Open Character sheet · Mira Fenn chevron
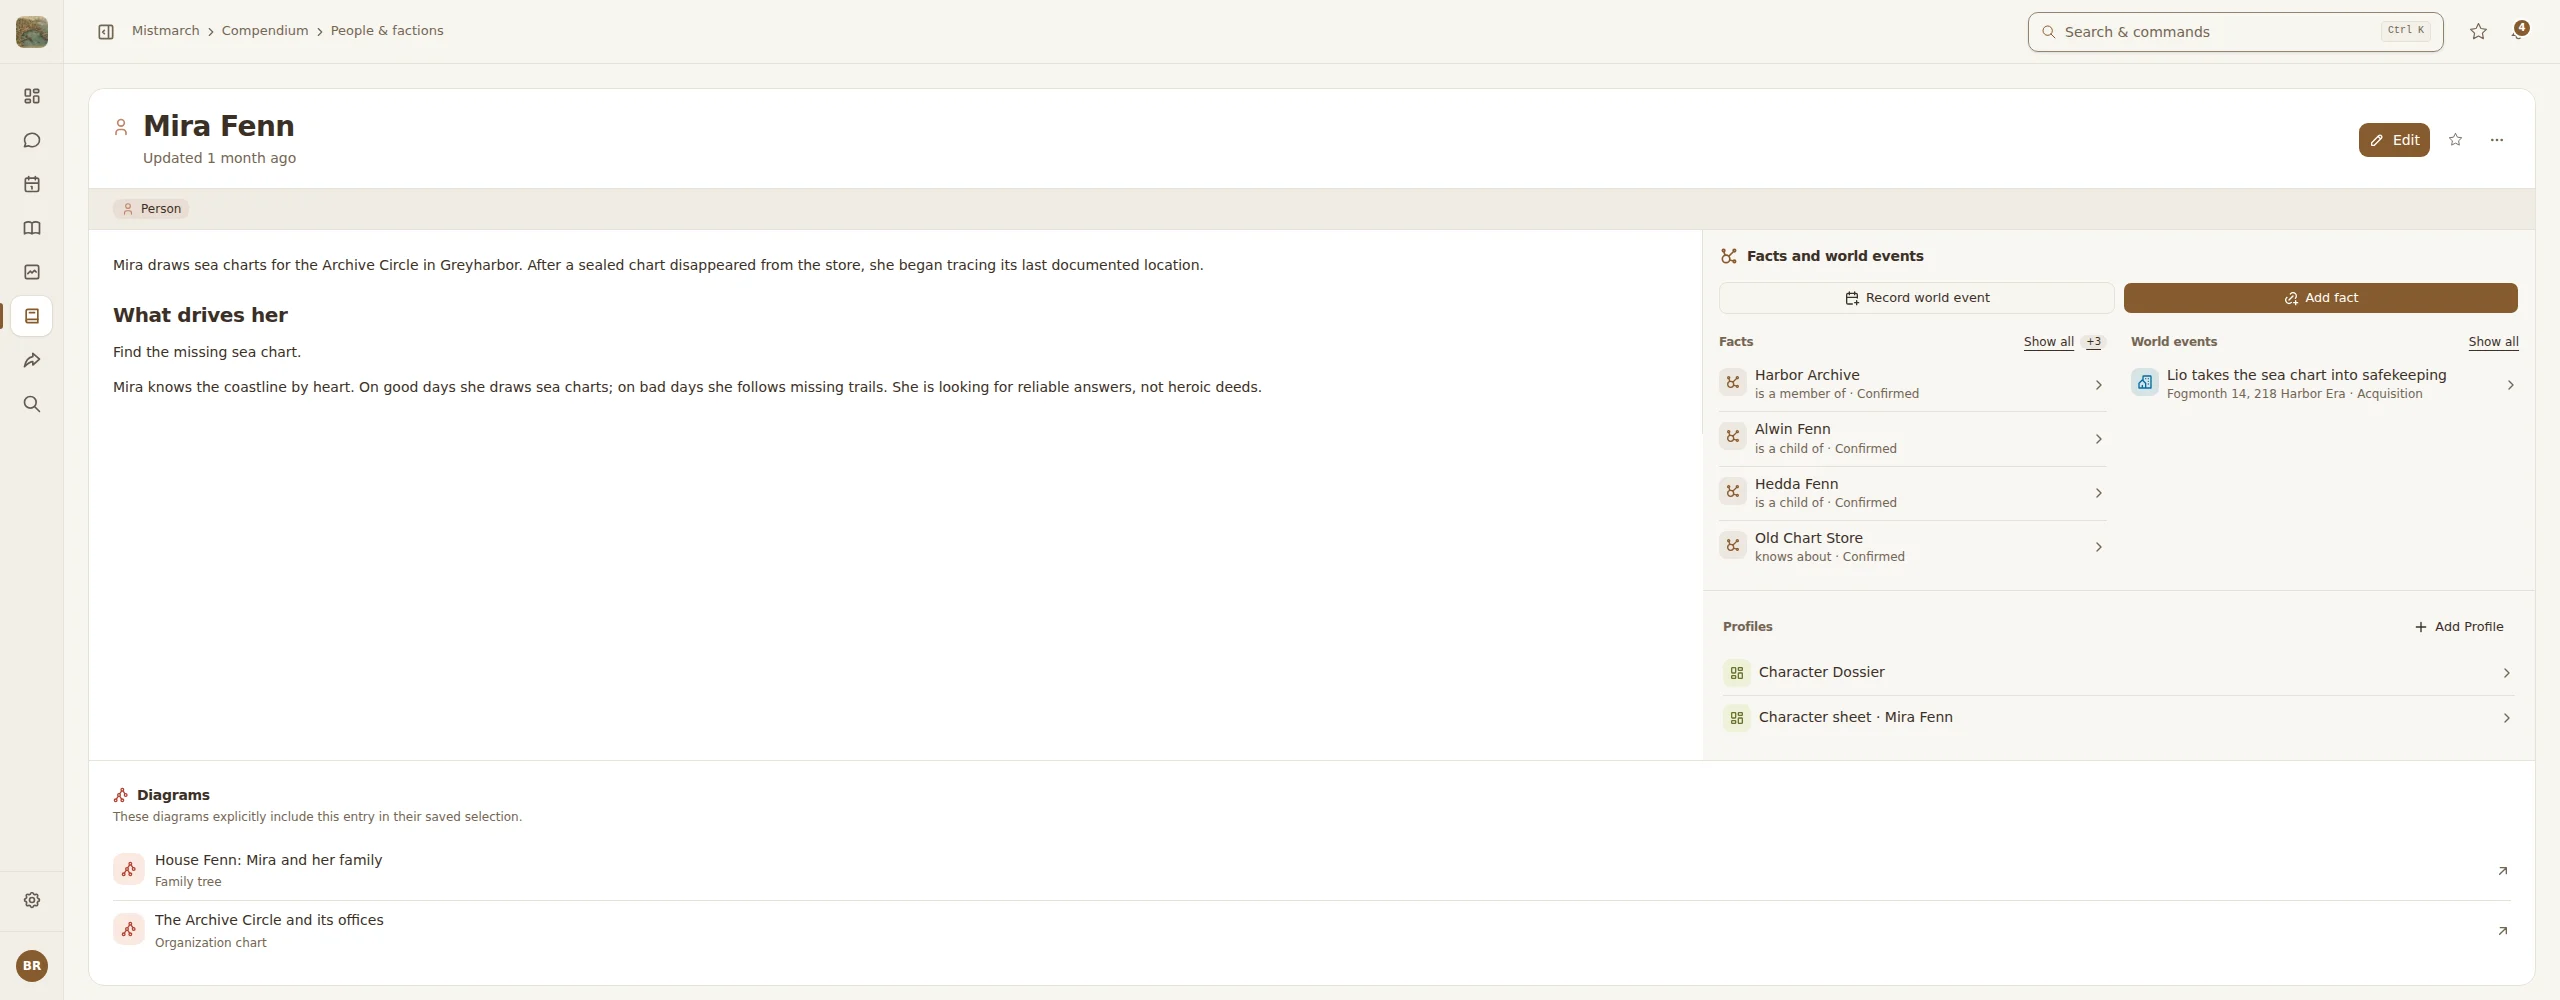Image resolution: width=2560 pixels, height=1000 pixels. tap(2506, 718)
